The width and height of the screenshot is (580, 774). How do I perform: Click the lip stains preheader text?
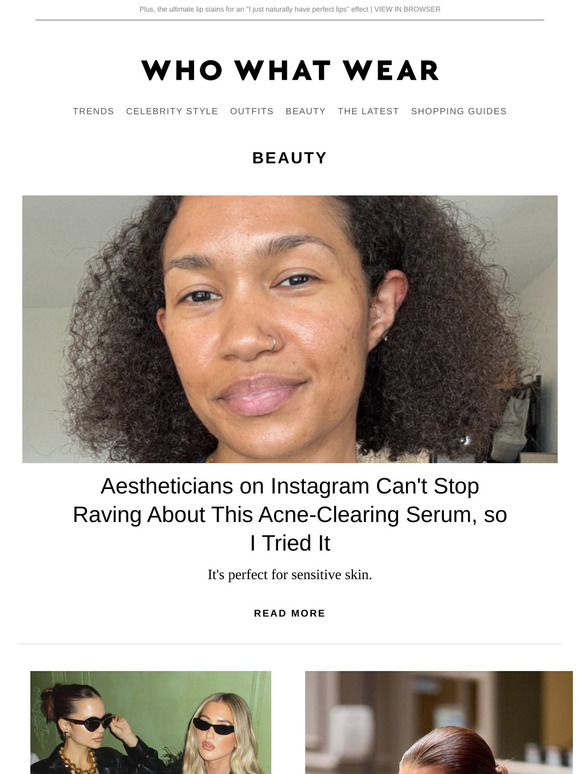pyautogui.click(x=254, y=9)
